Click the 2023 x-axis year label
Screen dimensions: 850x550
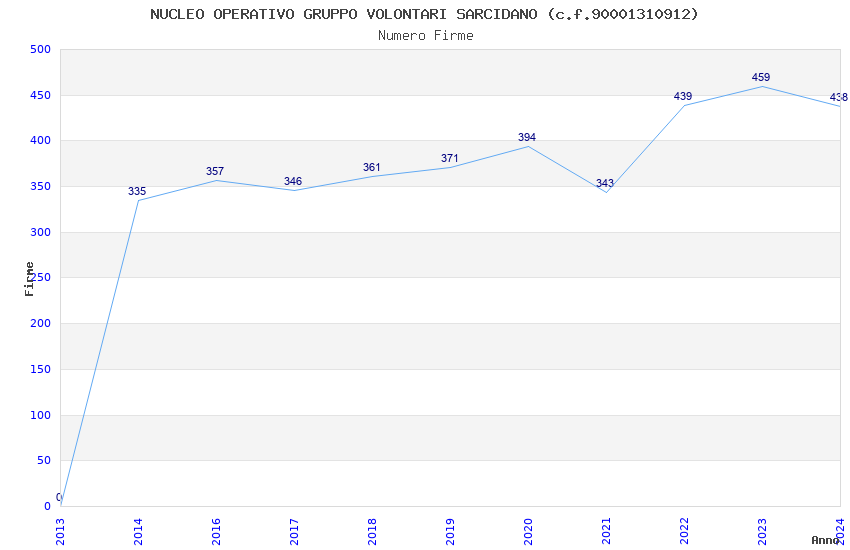click(x=762, y=531)
